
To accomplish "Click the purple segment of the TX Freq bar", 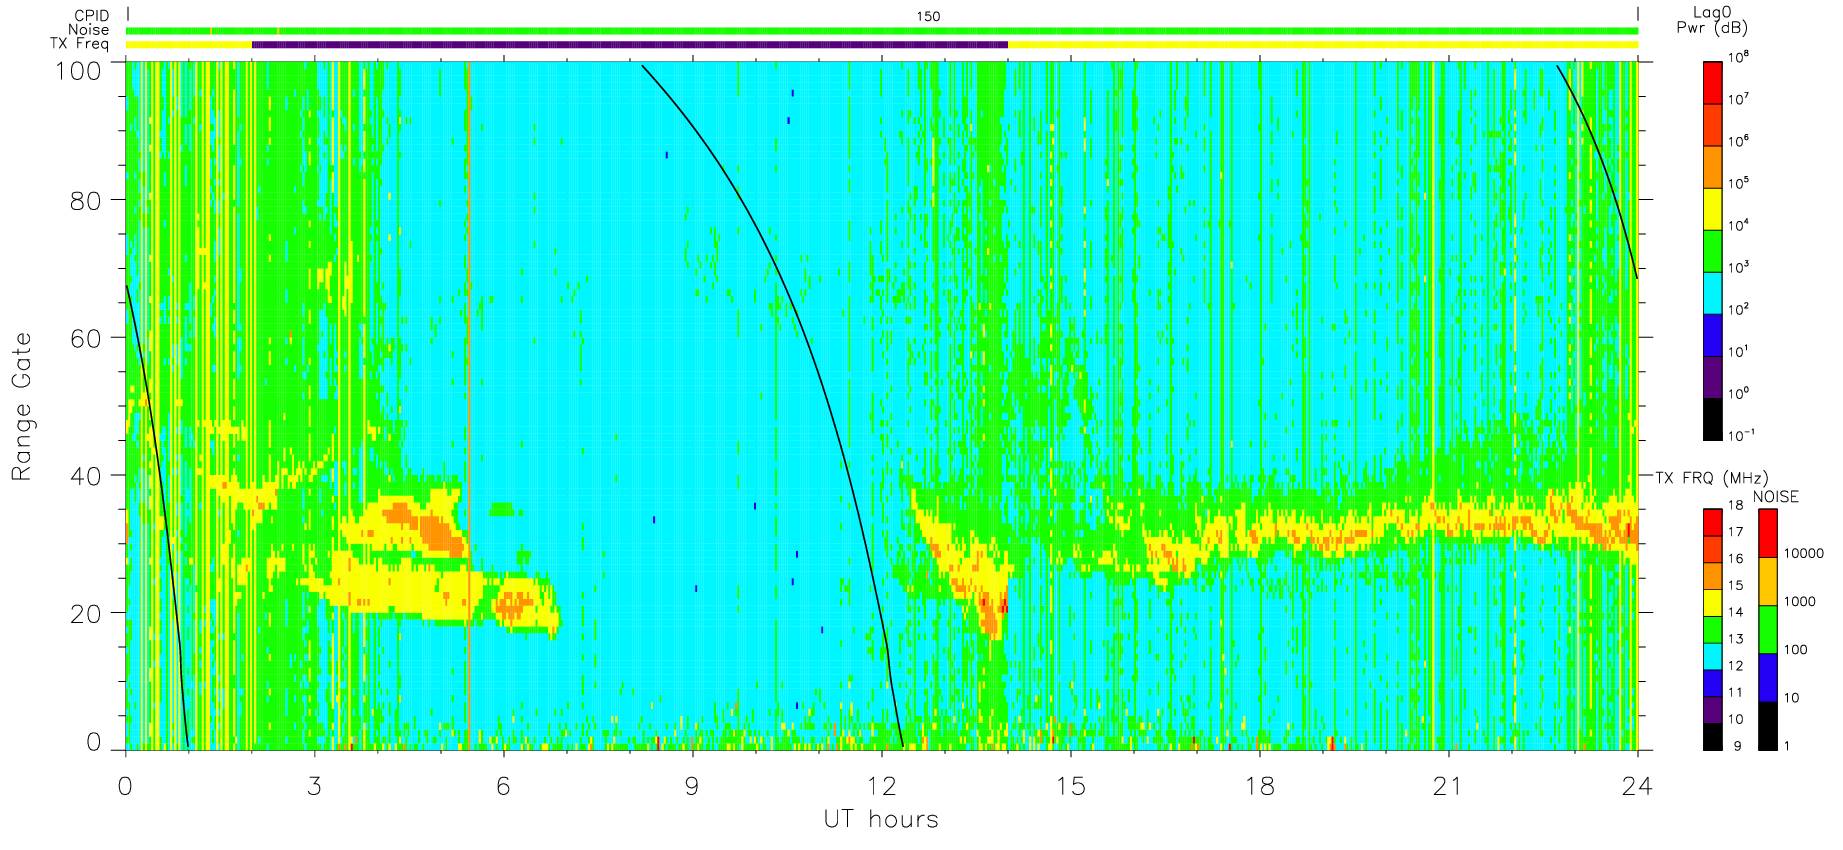I will [x=630, y=44].
